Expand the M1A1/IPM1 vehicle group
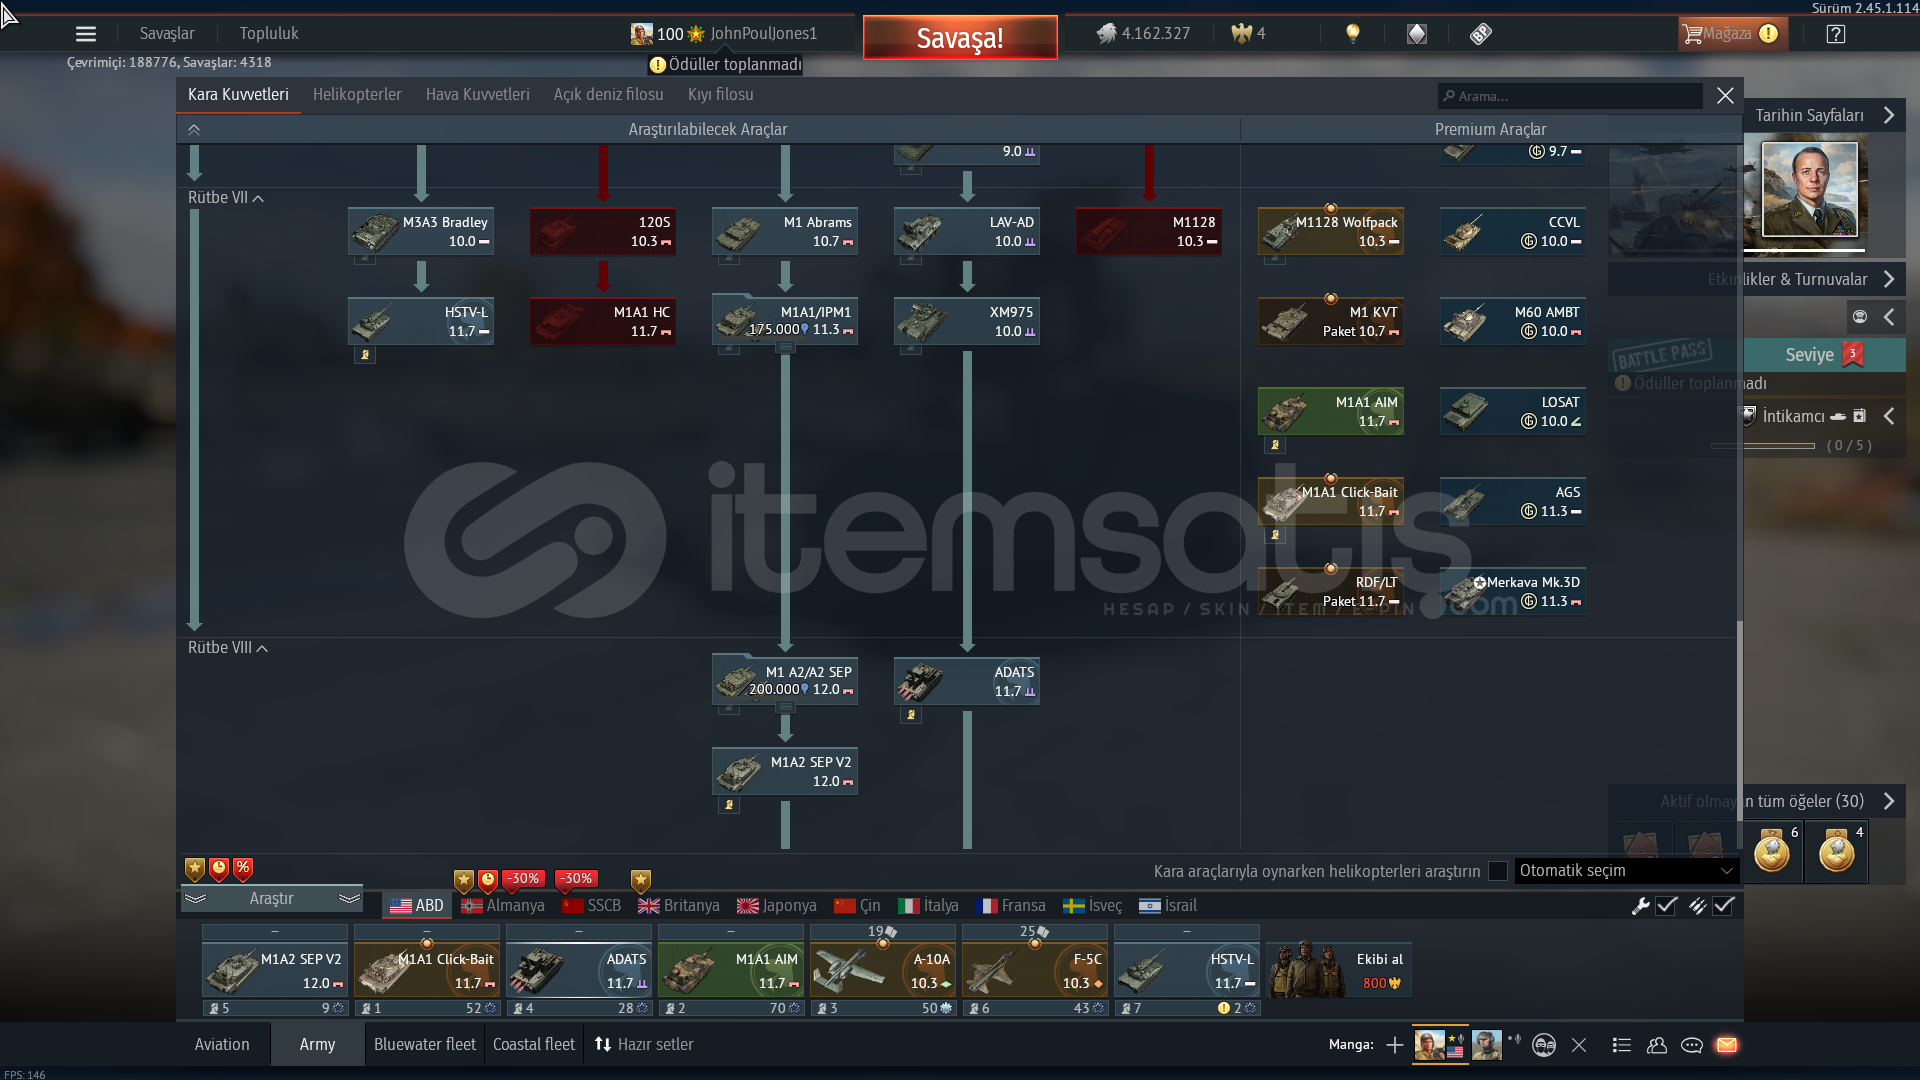Viewport: 1920px width, 1080px height. 786,348
